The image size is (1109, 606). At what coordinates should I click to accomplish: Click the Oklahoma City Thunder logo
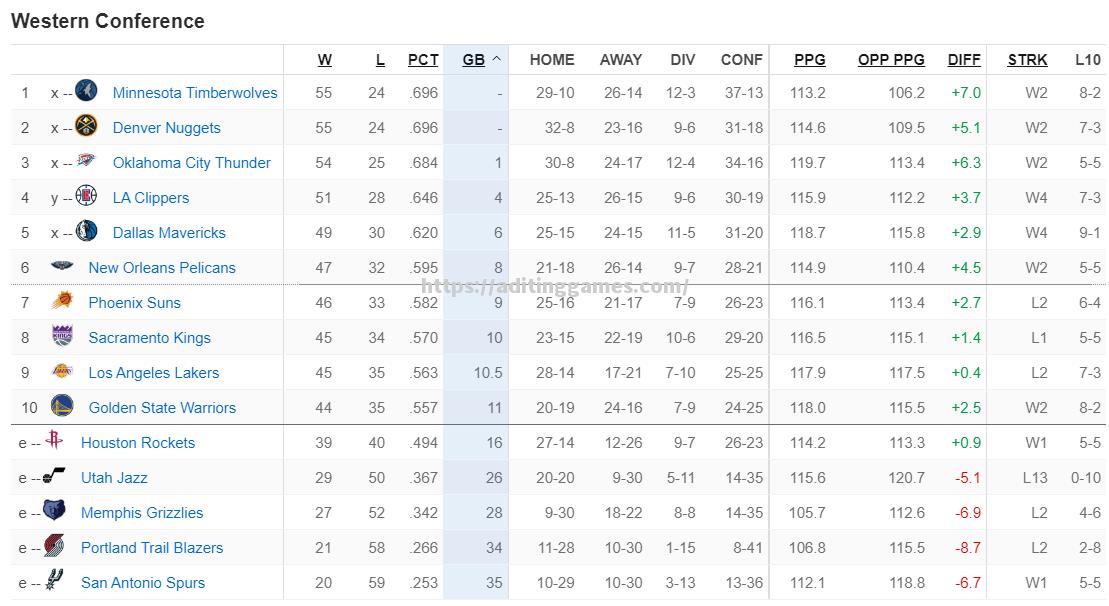[x=86, y=161]
